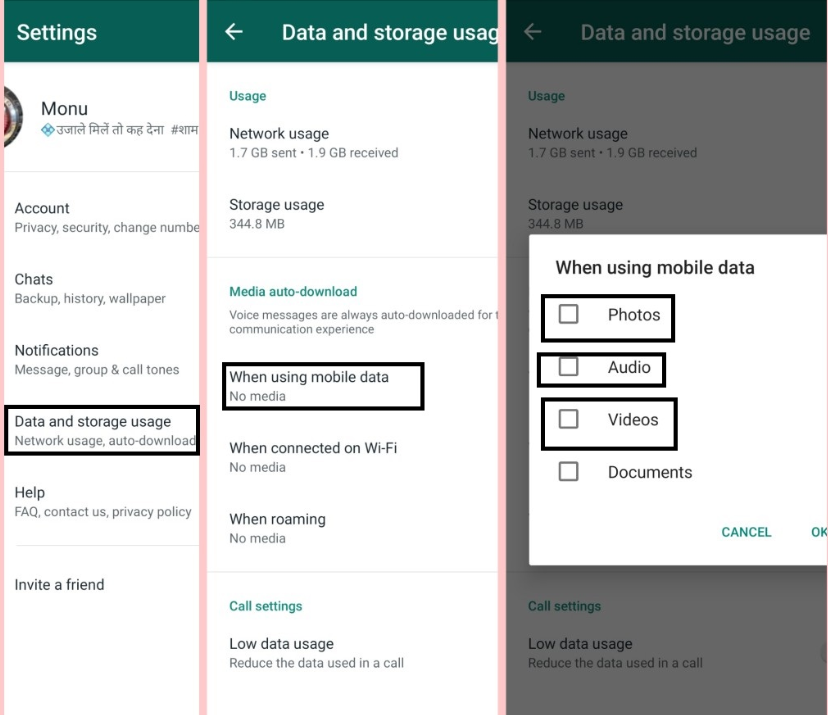Enable auto-download for Documents

click(567, 471)
